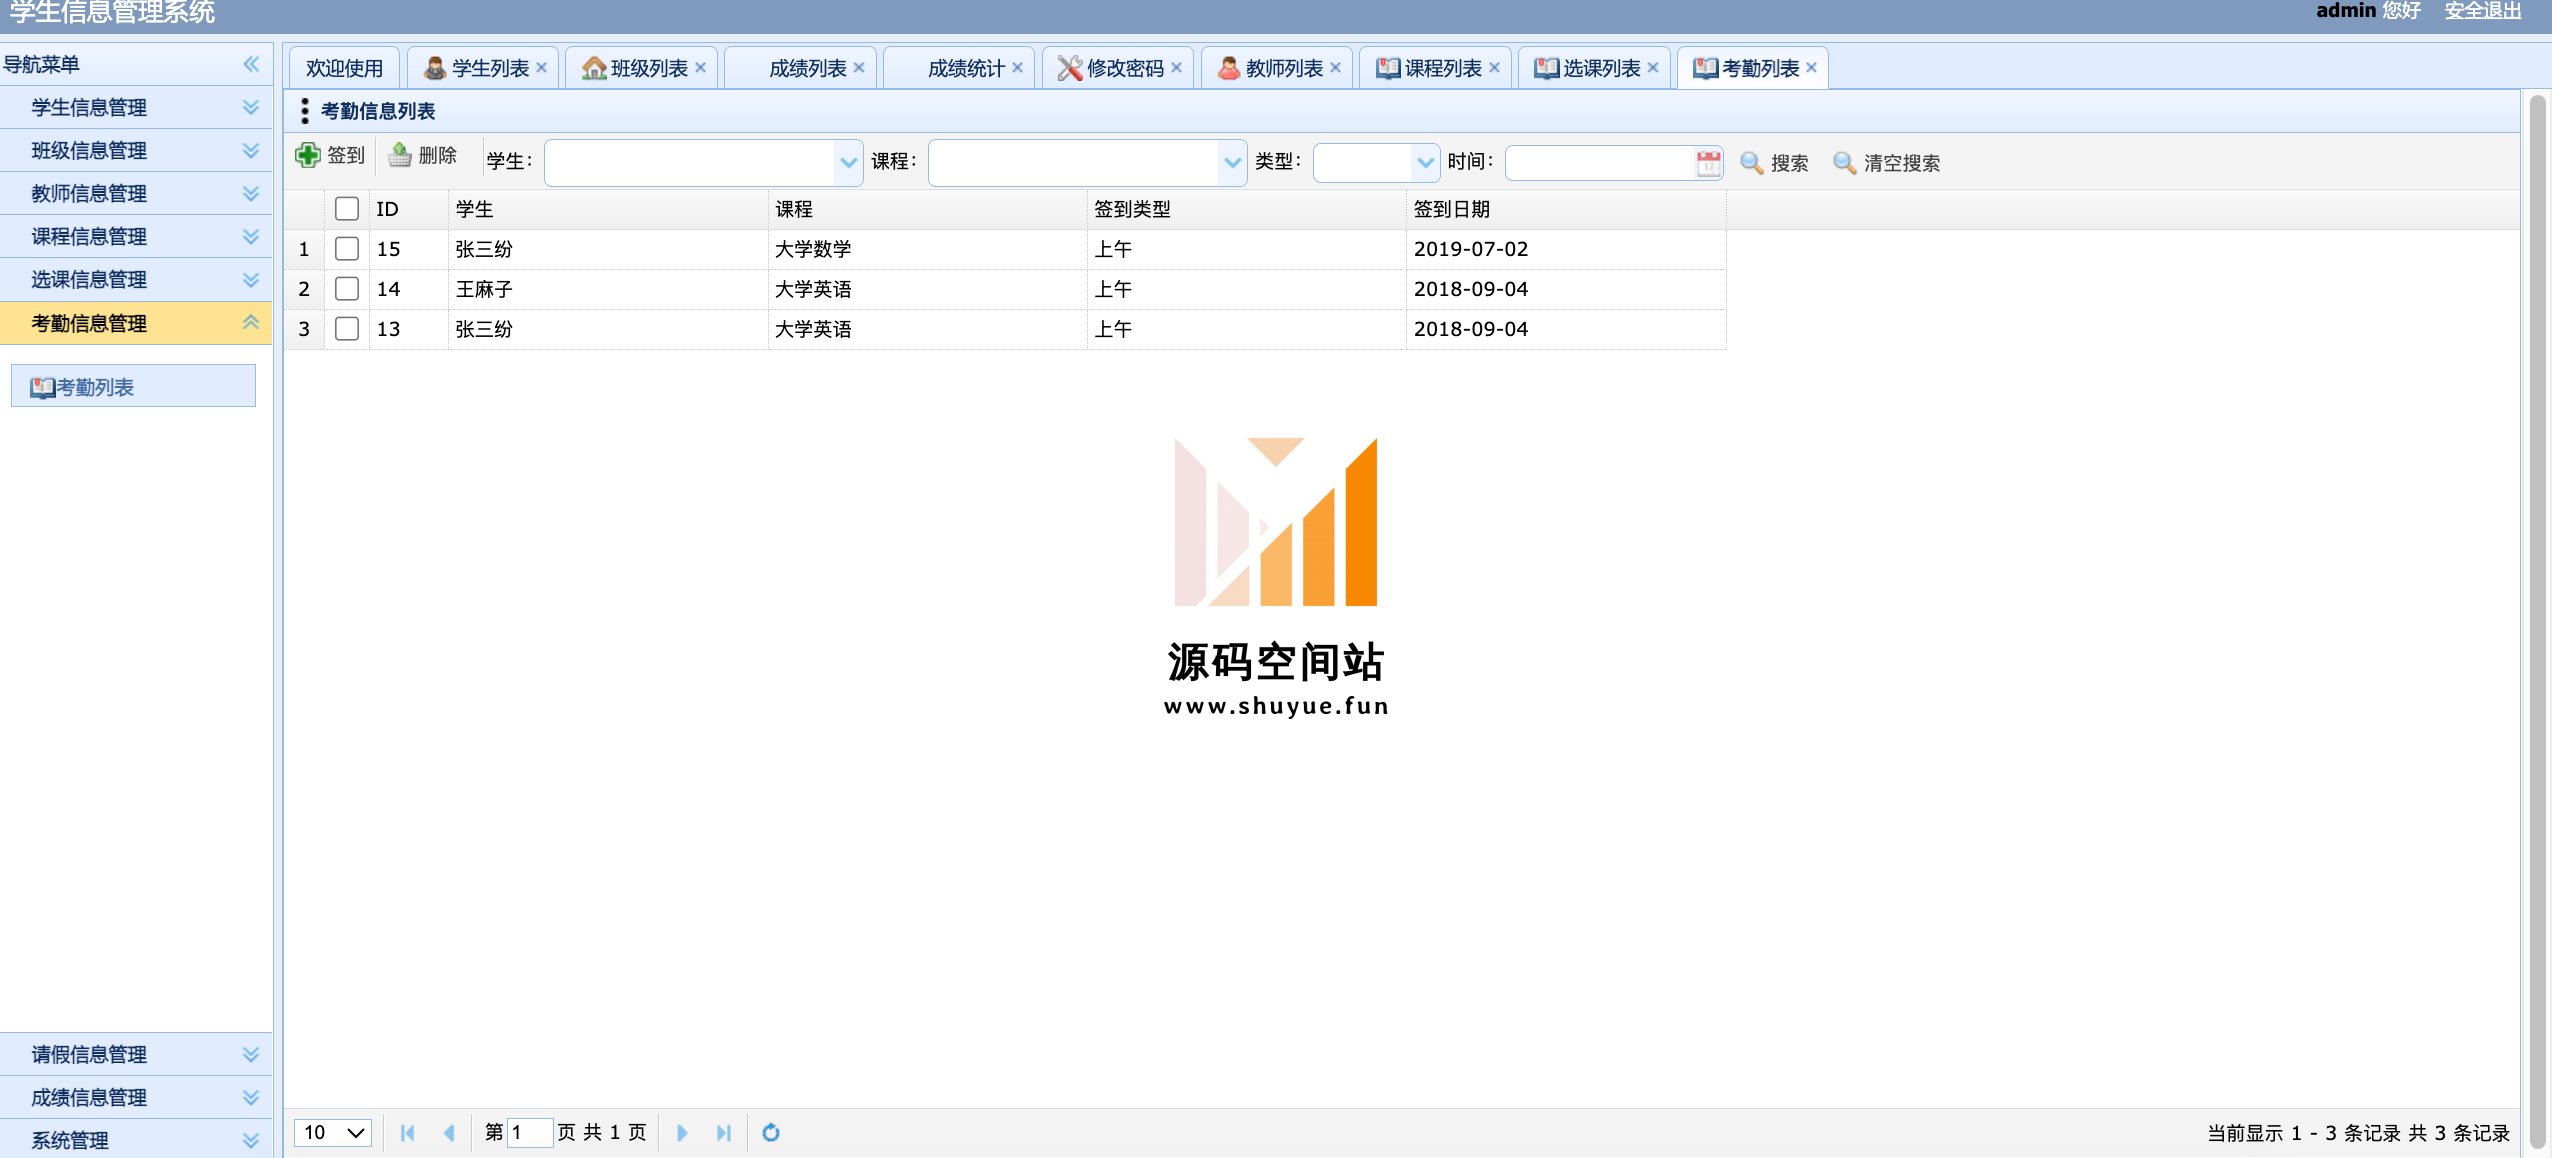Close the 班级列表 tab

(700, 68)
